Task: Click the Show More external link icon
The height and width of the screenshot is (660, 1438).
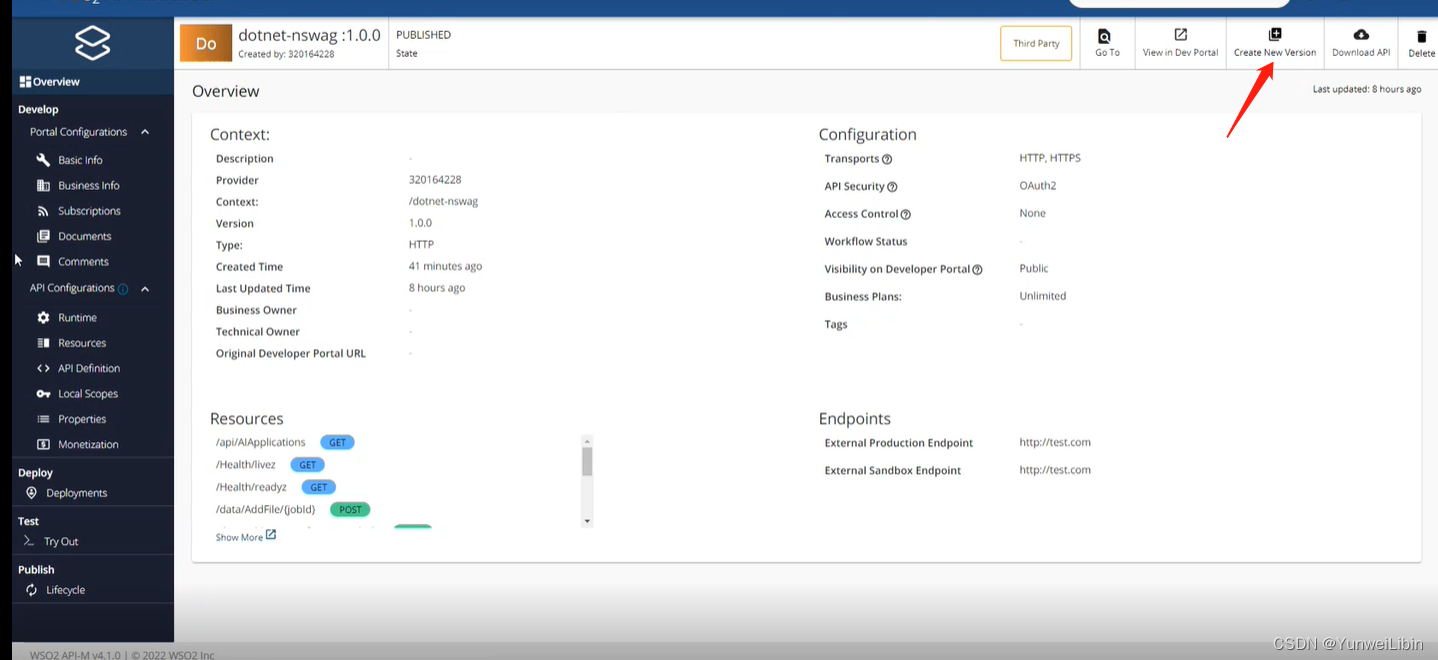Action: click(271, 536)
